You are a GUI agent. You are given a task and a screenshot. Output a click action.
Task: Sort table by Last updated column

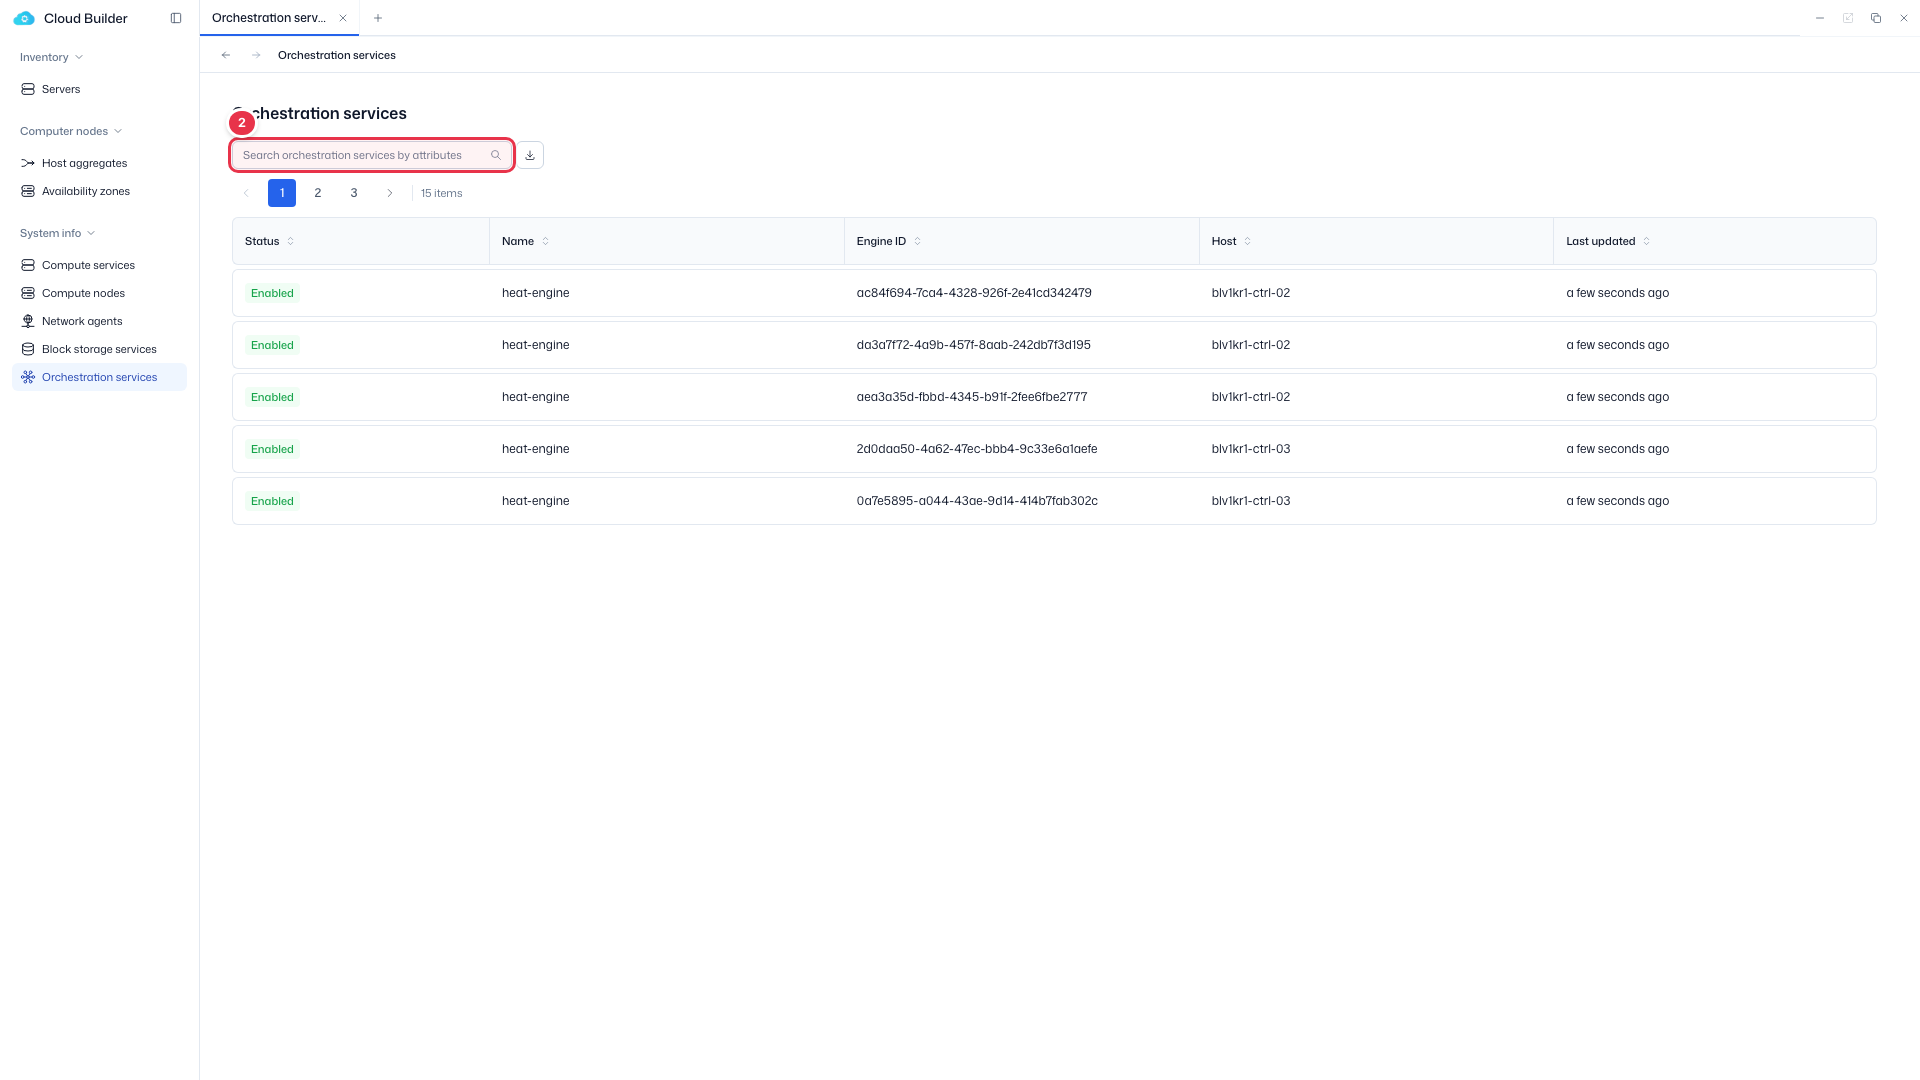tap(1646, 241)
